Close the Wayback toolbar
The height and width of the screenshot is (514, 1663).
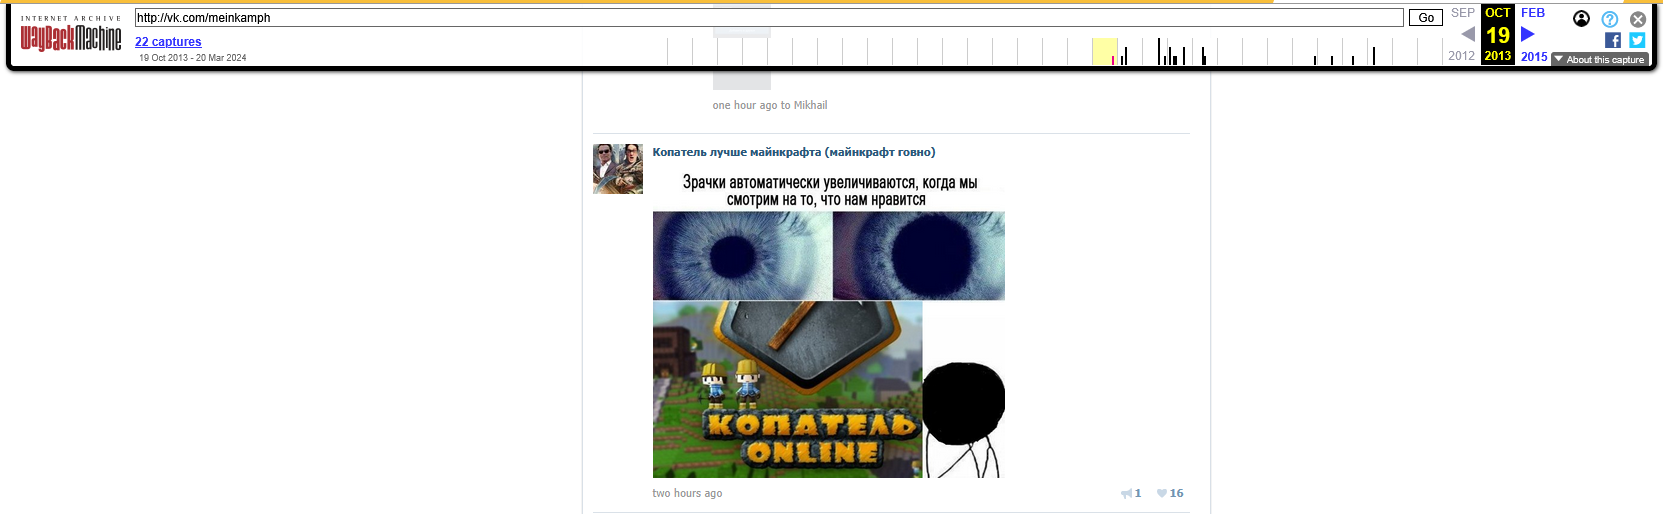pos(1638,19)
